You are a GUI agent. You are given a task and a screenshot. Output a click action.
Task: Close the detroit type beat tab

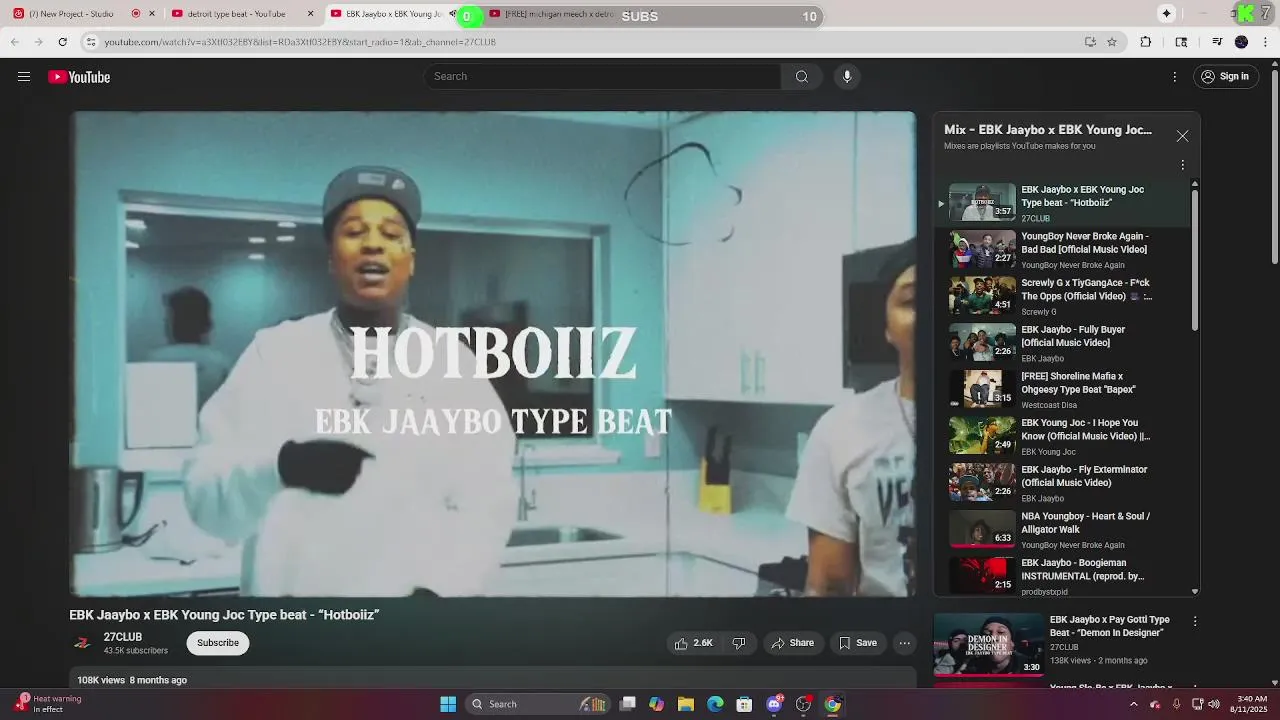pyautogui.click(x=310, y=14)
